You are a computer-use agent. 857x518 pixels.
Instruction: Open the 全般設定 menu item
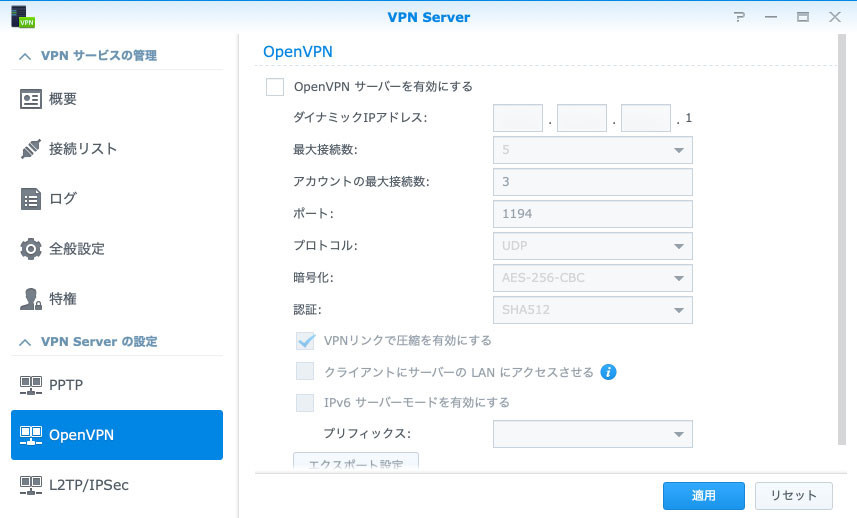tap(117, 249)
